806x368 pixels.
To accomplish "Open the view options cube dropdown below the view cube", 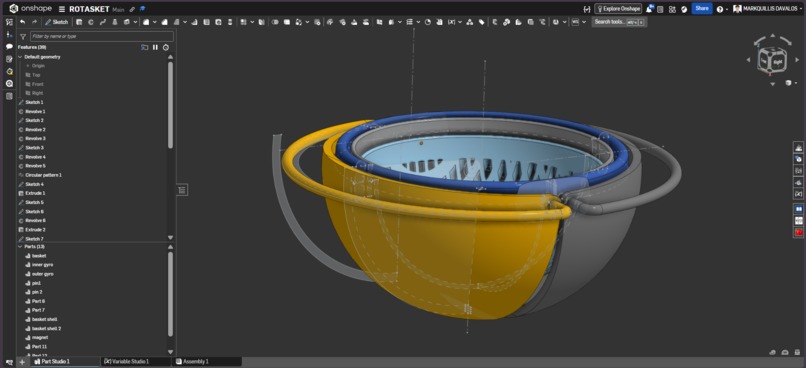I will click(791, 83).
